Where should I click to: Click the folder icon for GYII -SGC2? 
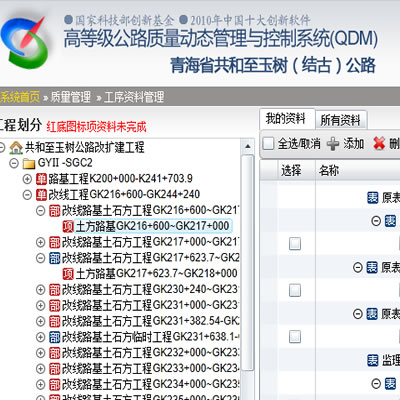tap(29, 163)
